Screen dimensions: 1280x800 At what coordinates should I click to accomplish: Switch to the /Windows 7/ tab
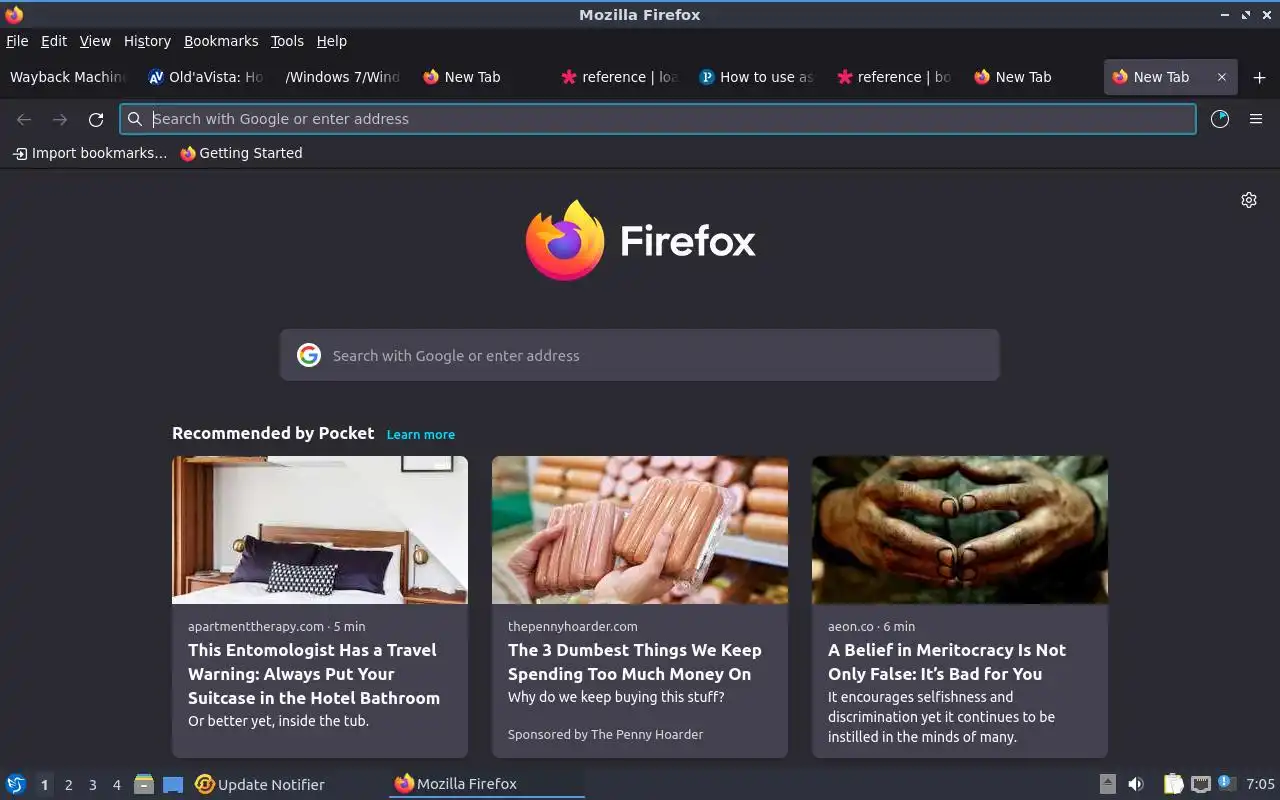342,77
